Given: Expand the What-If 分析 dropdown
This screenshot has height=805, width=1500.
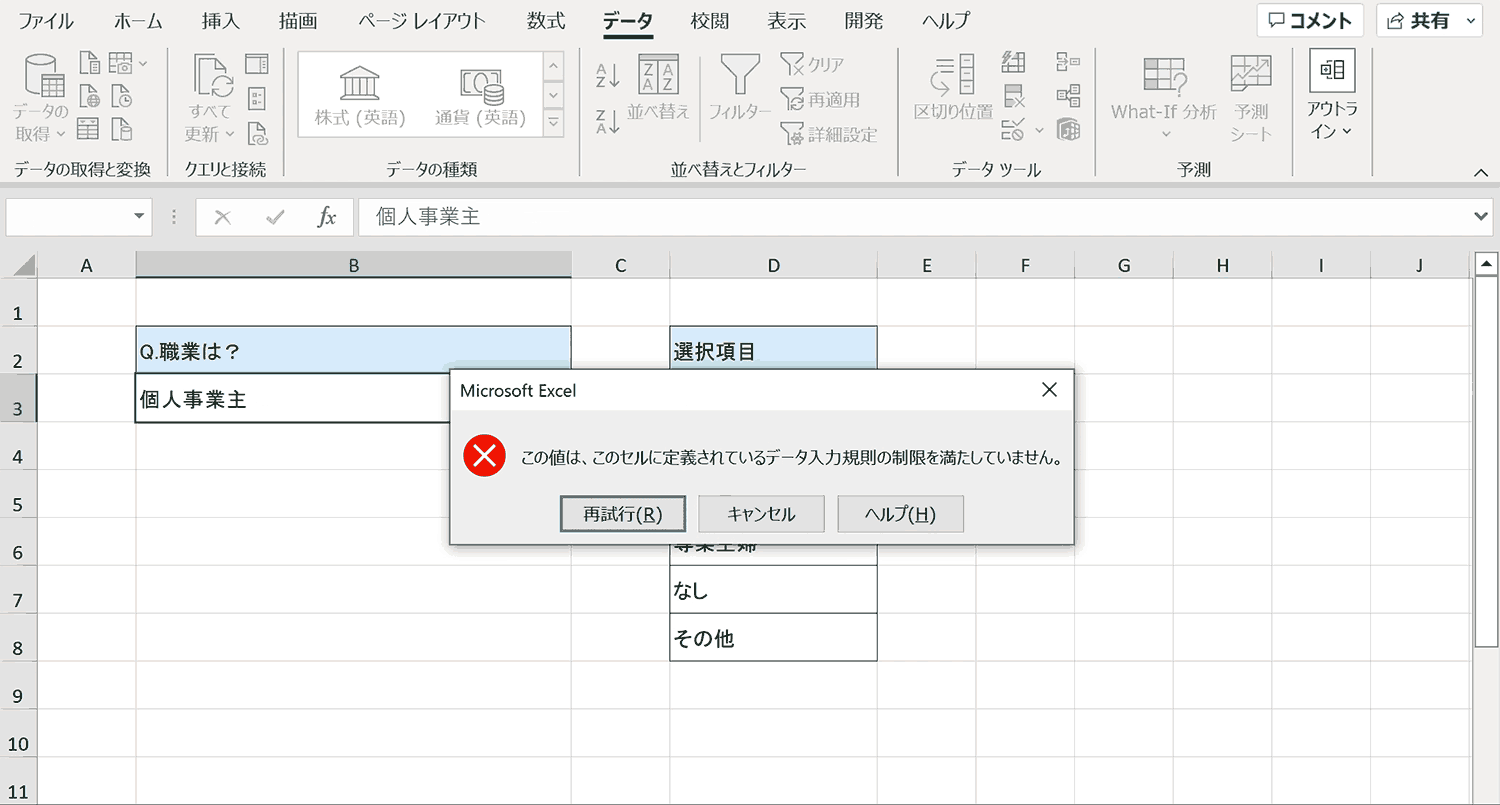Looking at the screenshot, I should point(1164,133).
